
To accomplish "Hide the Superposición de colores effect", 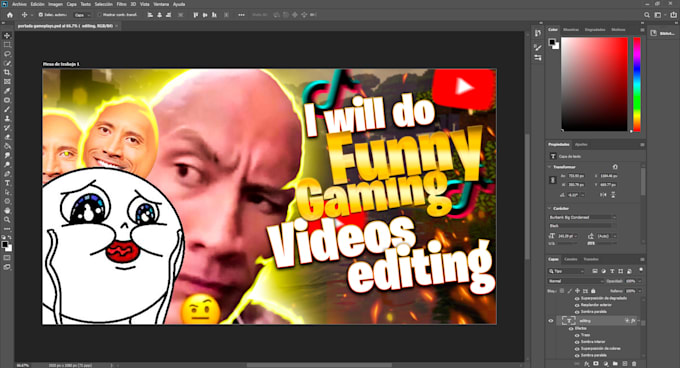I will [577, 348].
